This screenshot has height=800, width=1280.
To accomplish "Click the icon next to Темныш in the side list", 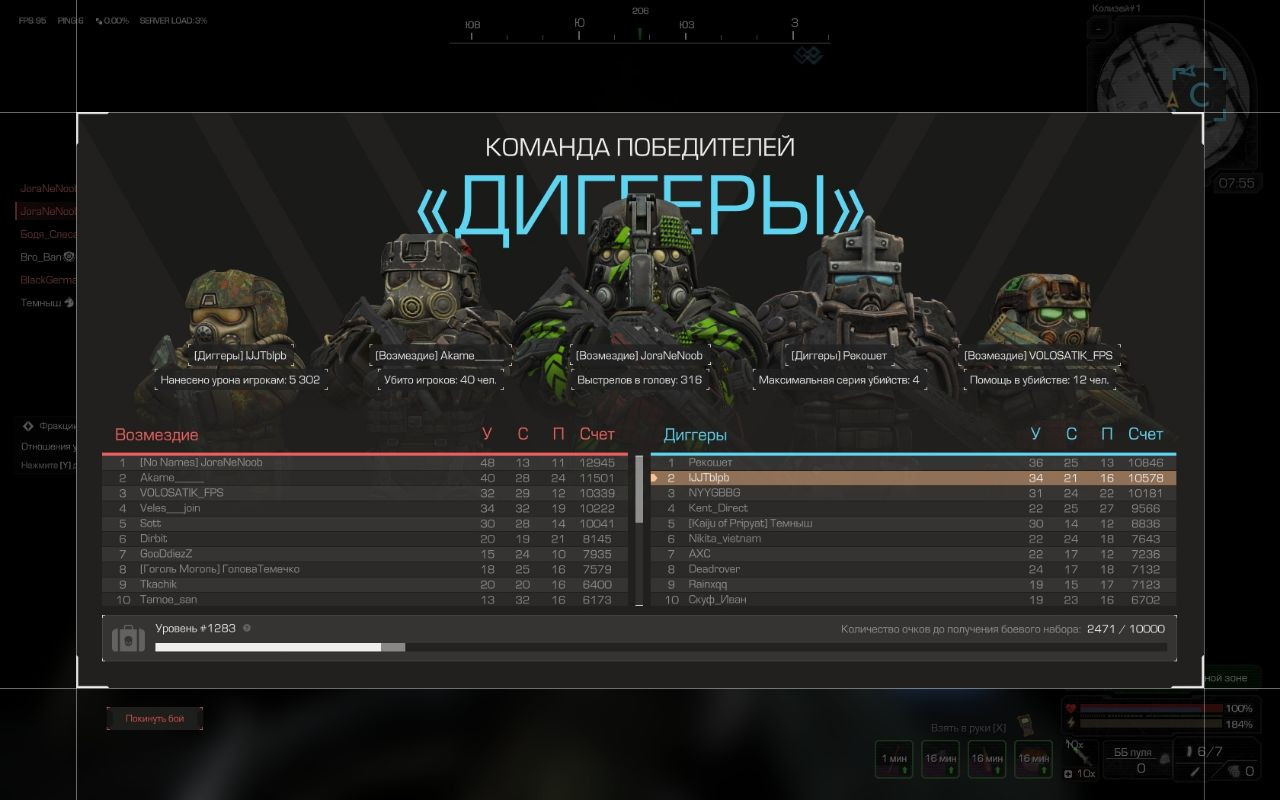I will [69, 302].
